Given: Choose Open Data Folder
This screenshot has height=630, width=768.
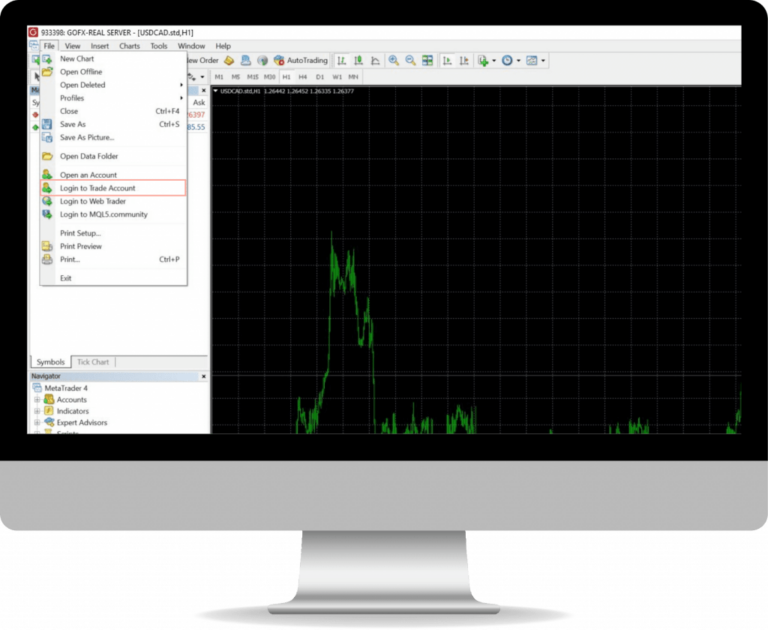Looking at the screenshot, I should tap(113, 156).
